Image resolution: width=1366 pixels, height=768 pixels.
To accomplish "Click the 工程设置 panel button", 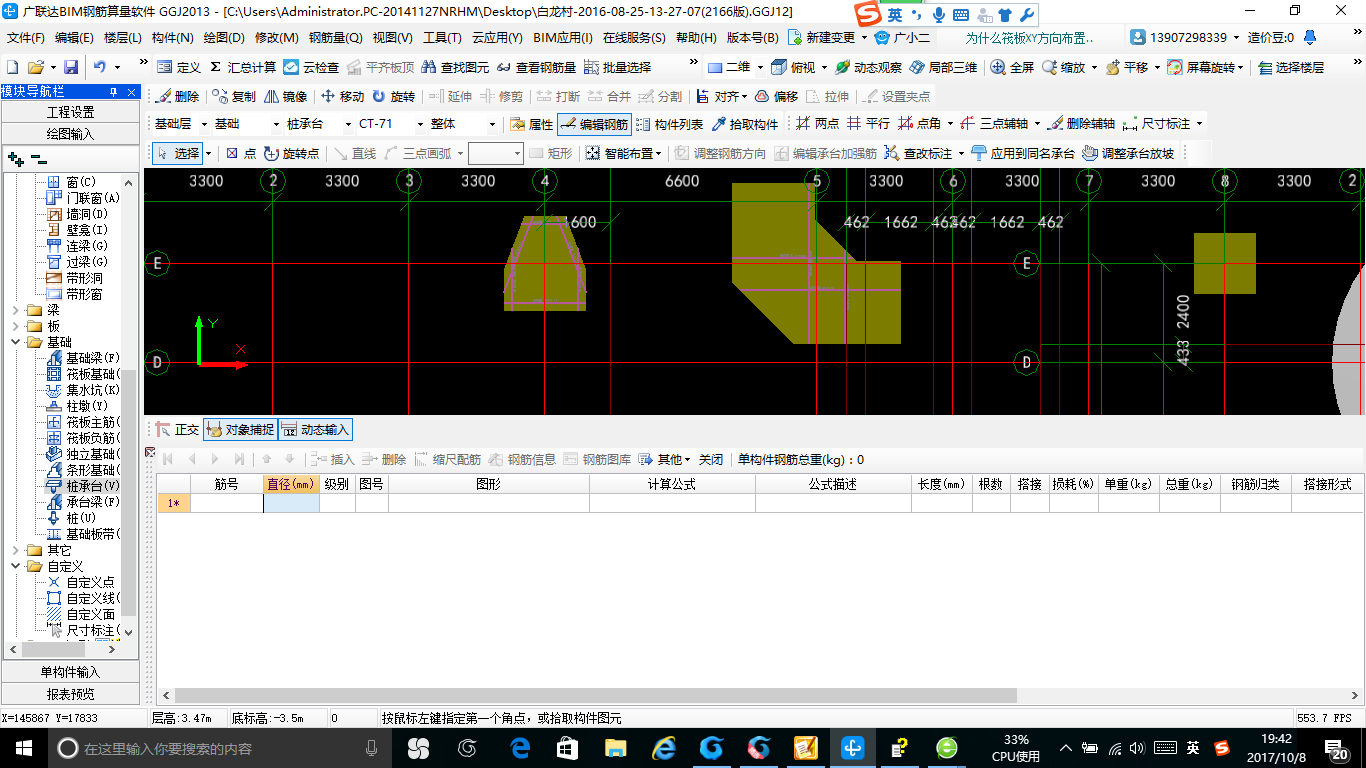I will pyautogui.click(x=71, y=112).
